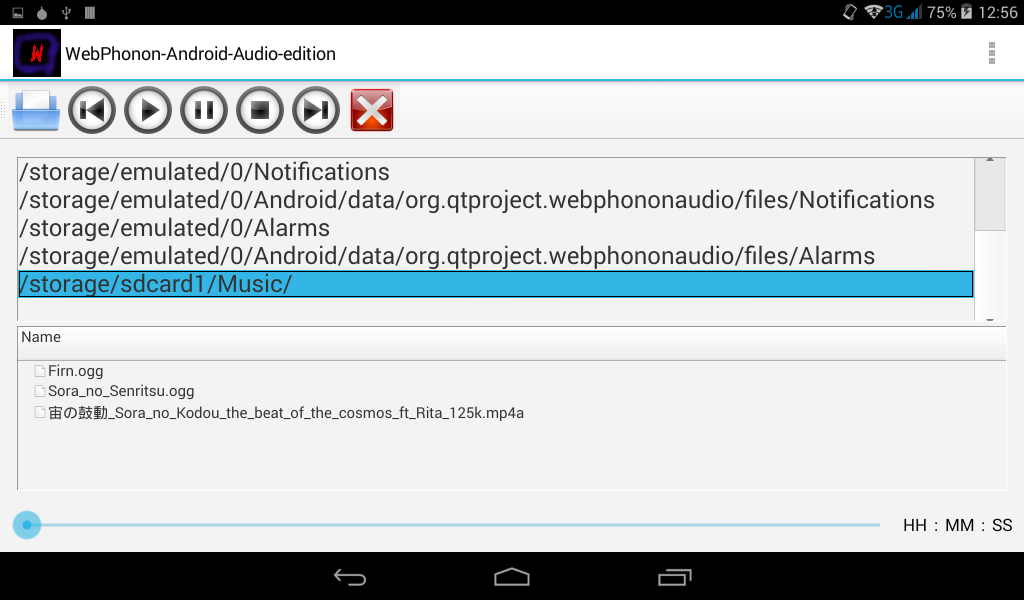Start playback with the play button
Screen dimensions: 1024x600
148,110
